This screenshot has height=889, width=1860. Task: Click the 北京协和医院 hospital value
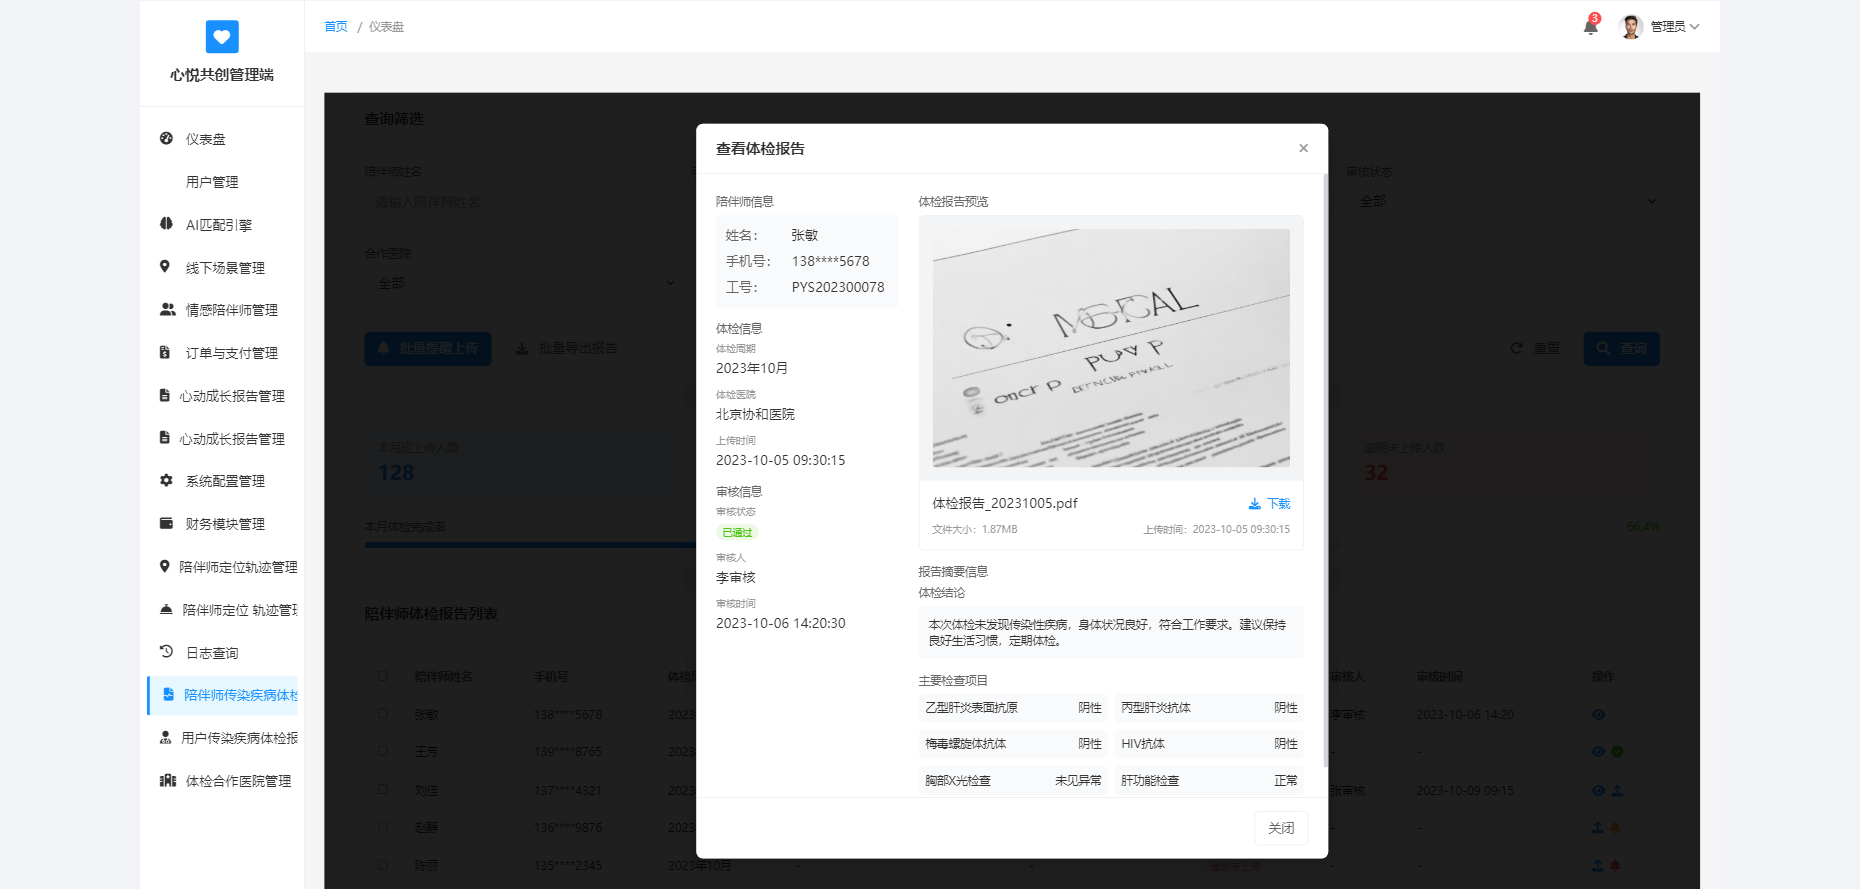coord(755,414)
